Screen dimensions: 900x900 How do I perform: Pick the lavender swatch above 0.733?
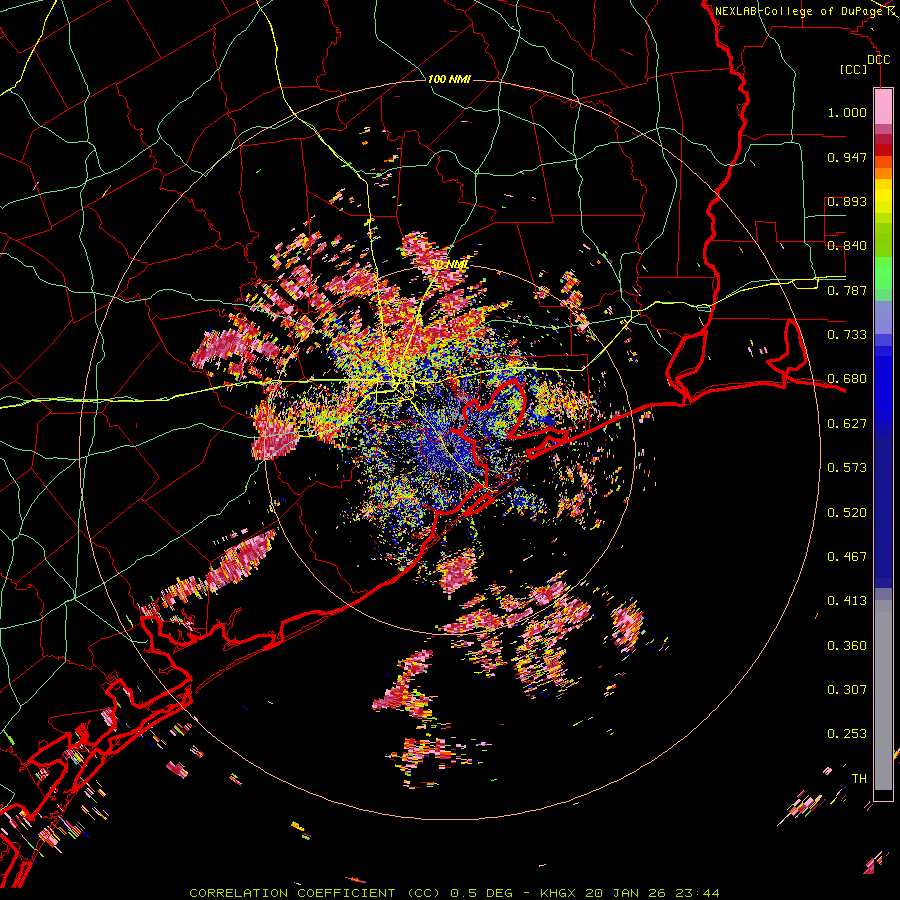tap(883, 317)
